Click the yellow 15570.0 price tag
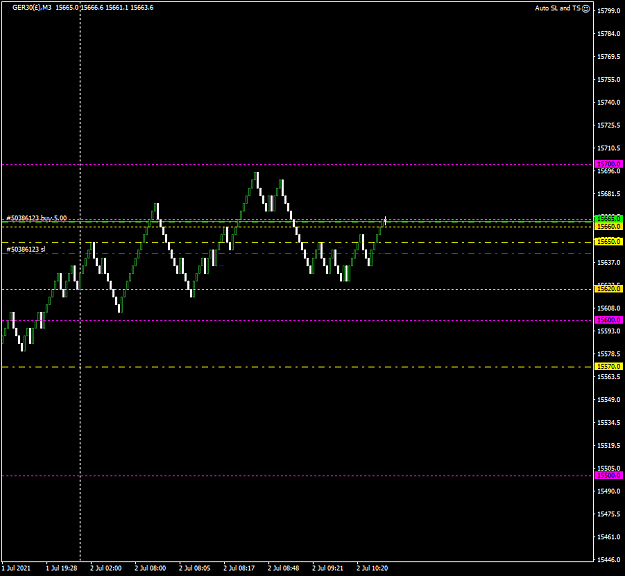 coord(609,366)
